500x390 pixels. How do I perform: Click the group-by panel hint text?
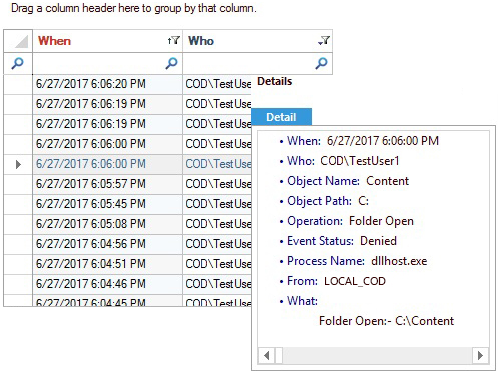tap(134, 8)
